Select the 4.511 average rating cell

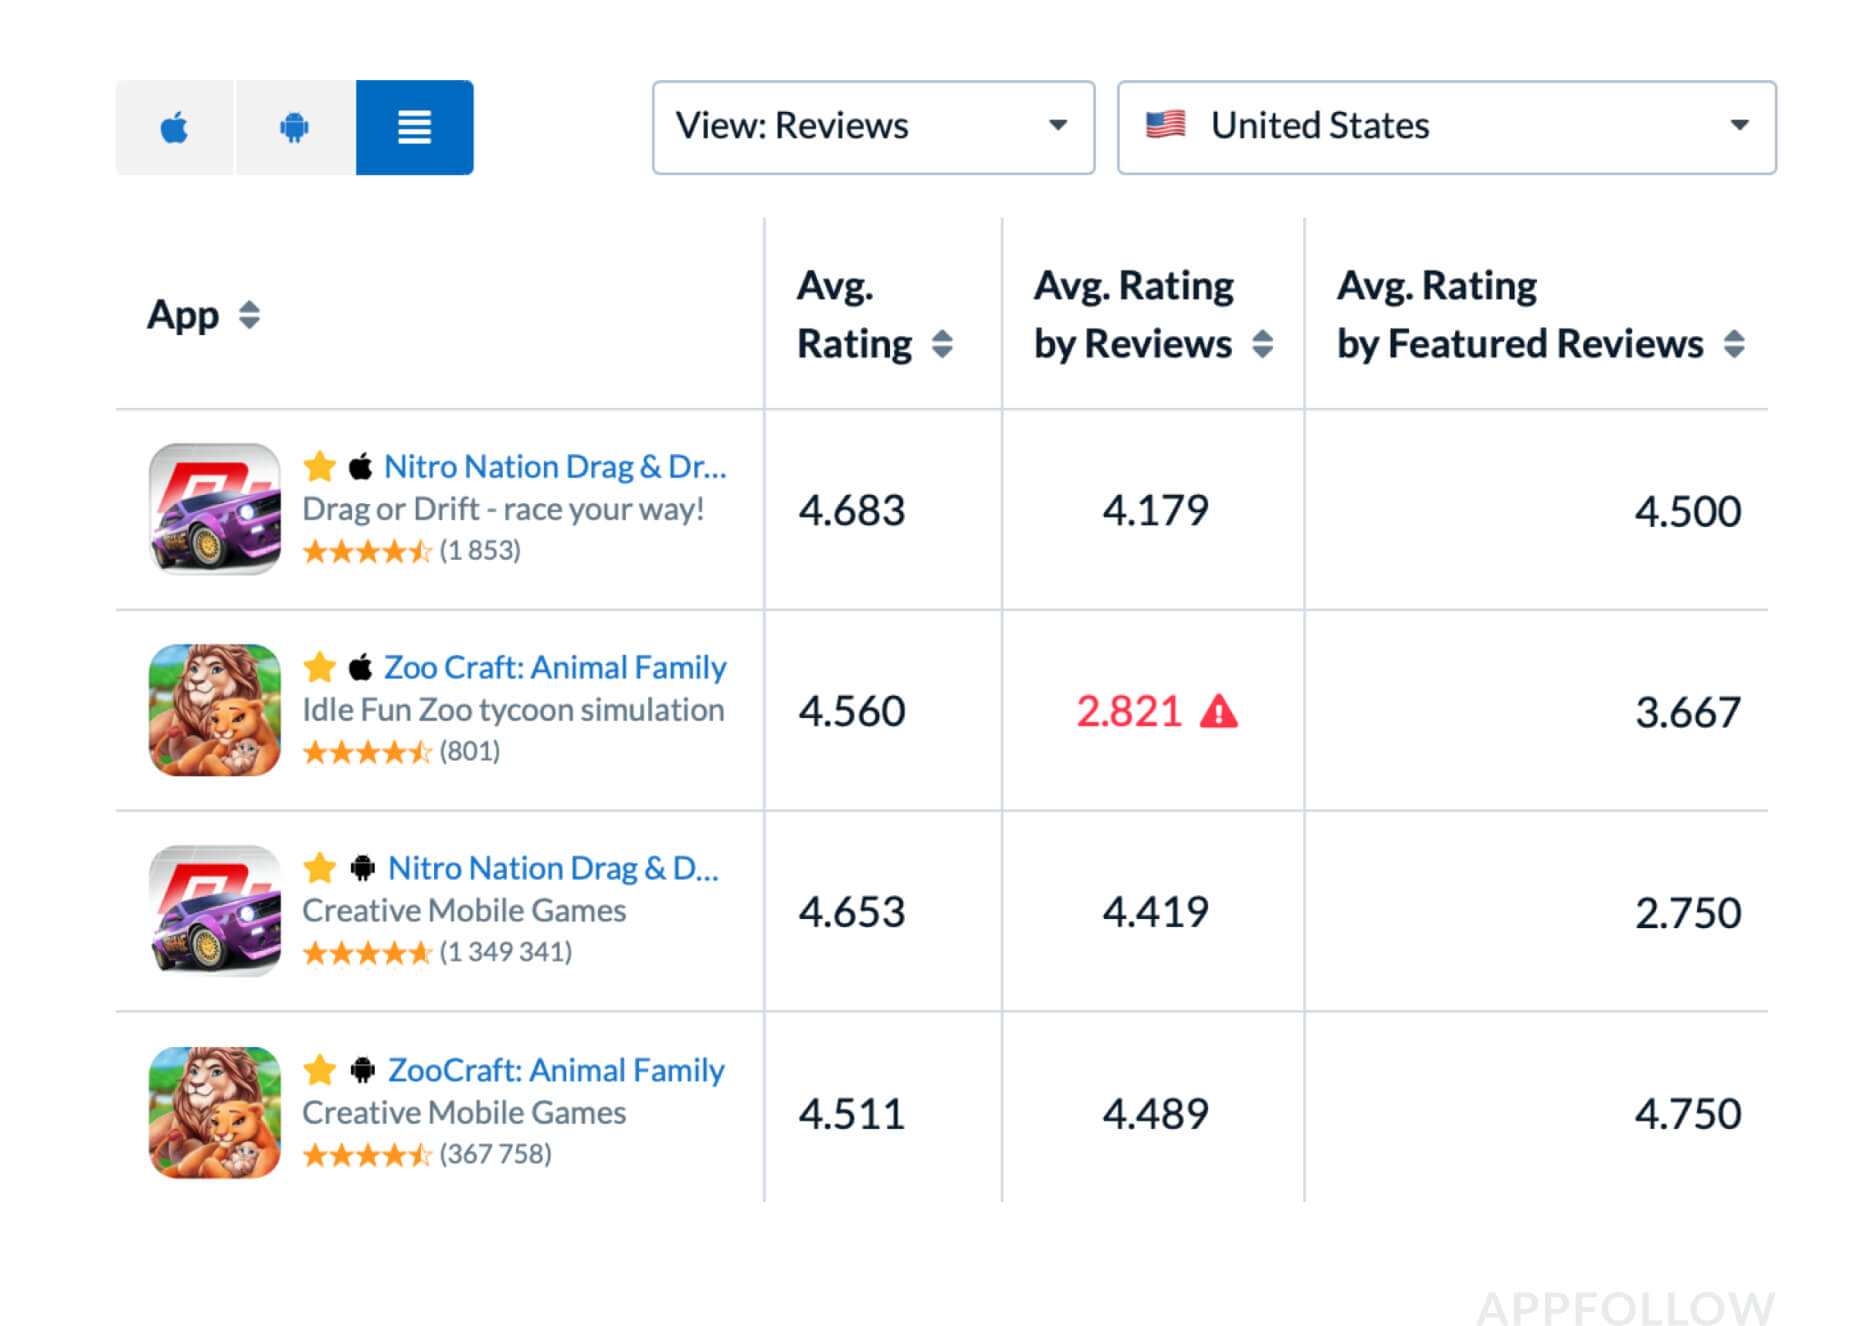click(x=852, y=1114)
